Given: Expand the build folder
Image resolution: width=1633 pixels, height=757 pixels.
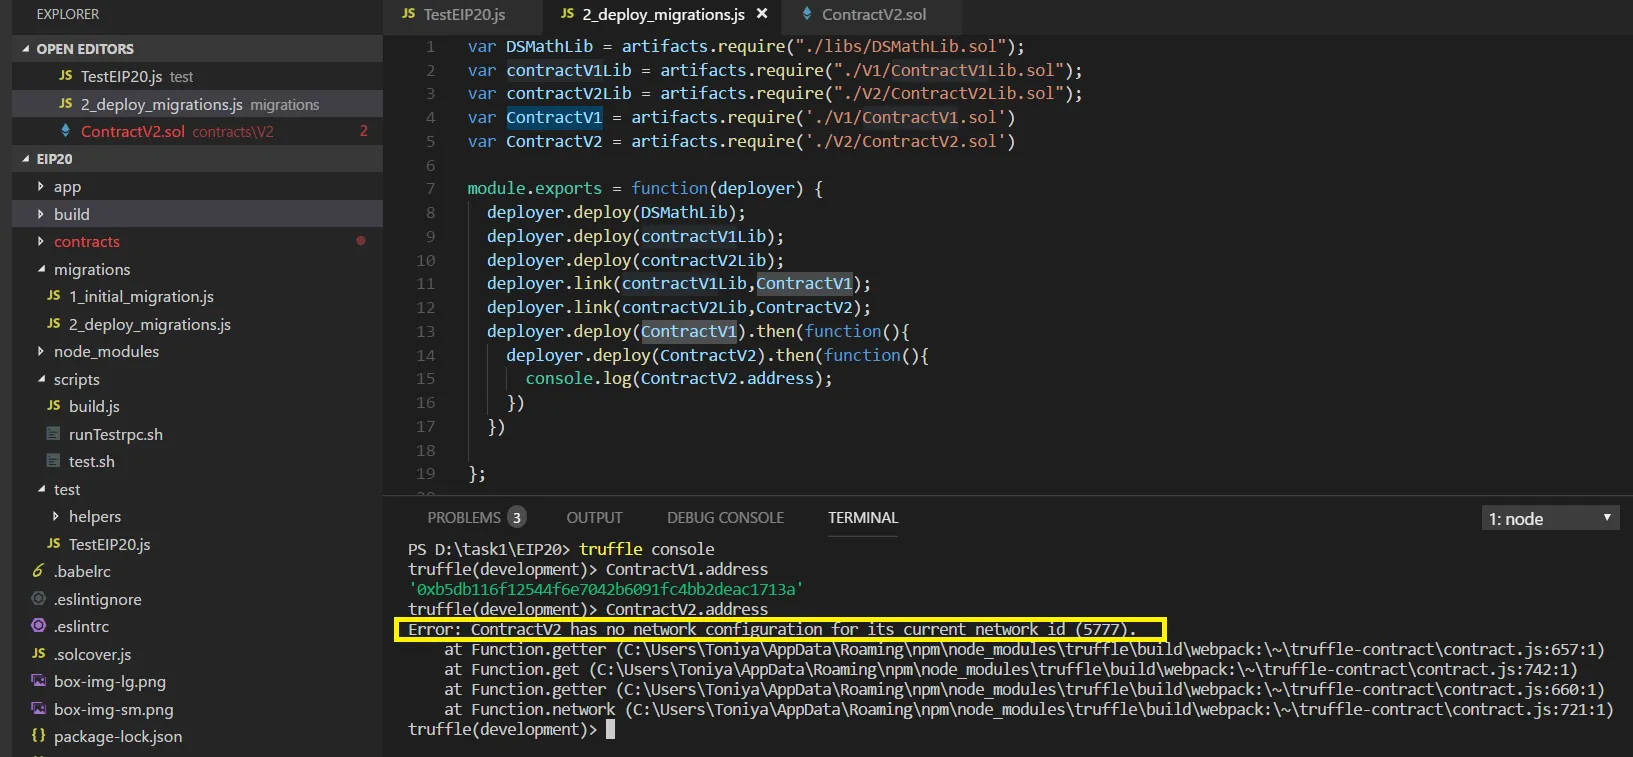Looking at the screenshot, I should pyautogui.click(x=41, y=214).
